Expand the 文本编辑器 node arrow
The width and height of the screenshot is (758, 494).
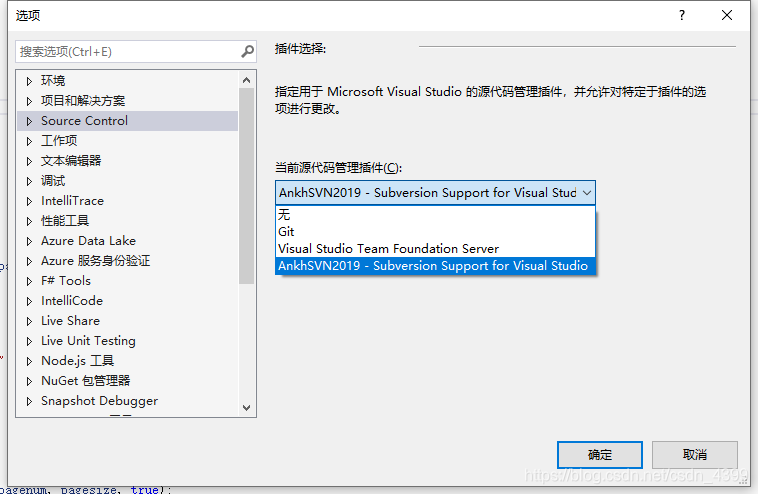29,161
